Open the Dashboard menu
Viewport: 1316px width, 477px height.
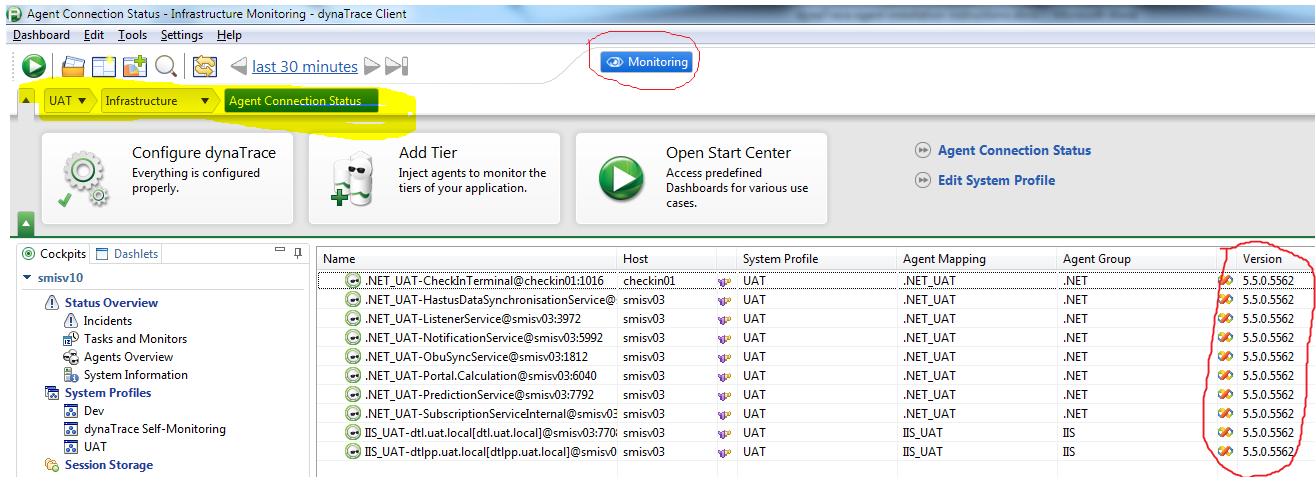point(41,35)
